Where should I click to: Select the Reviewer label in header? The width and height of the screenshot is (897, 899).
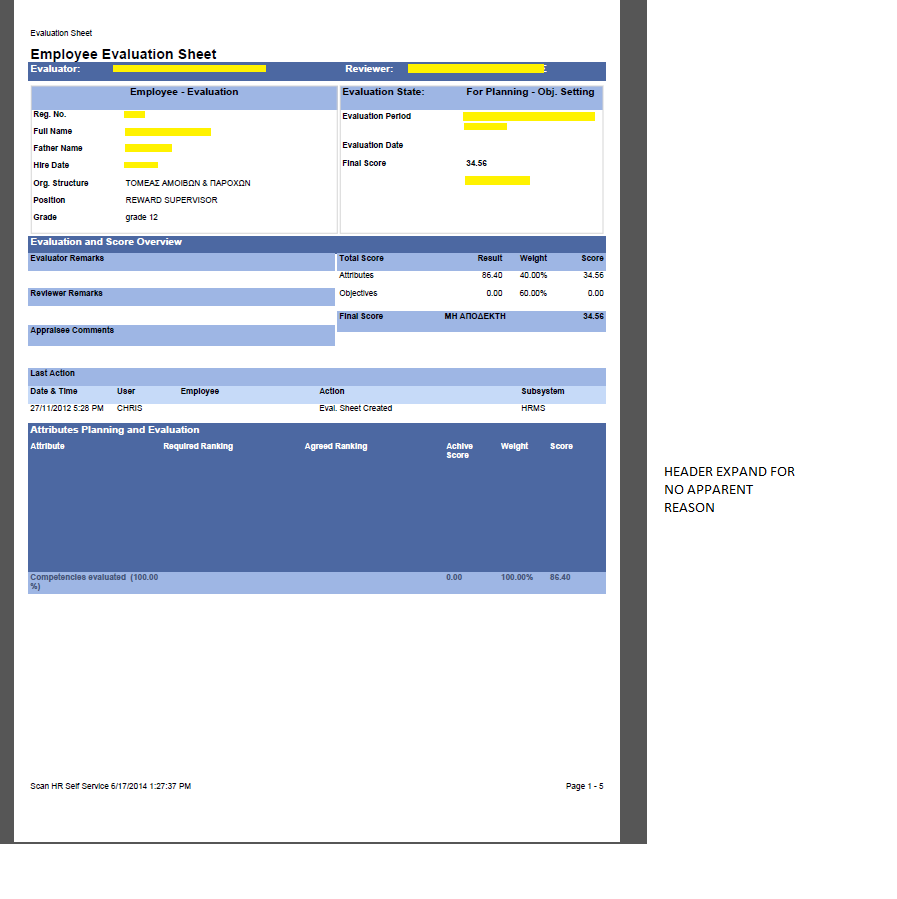click(x=369, y=69)
